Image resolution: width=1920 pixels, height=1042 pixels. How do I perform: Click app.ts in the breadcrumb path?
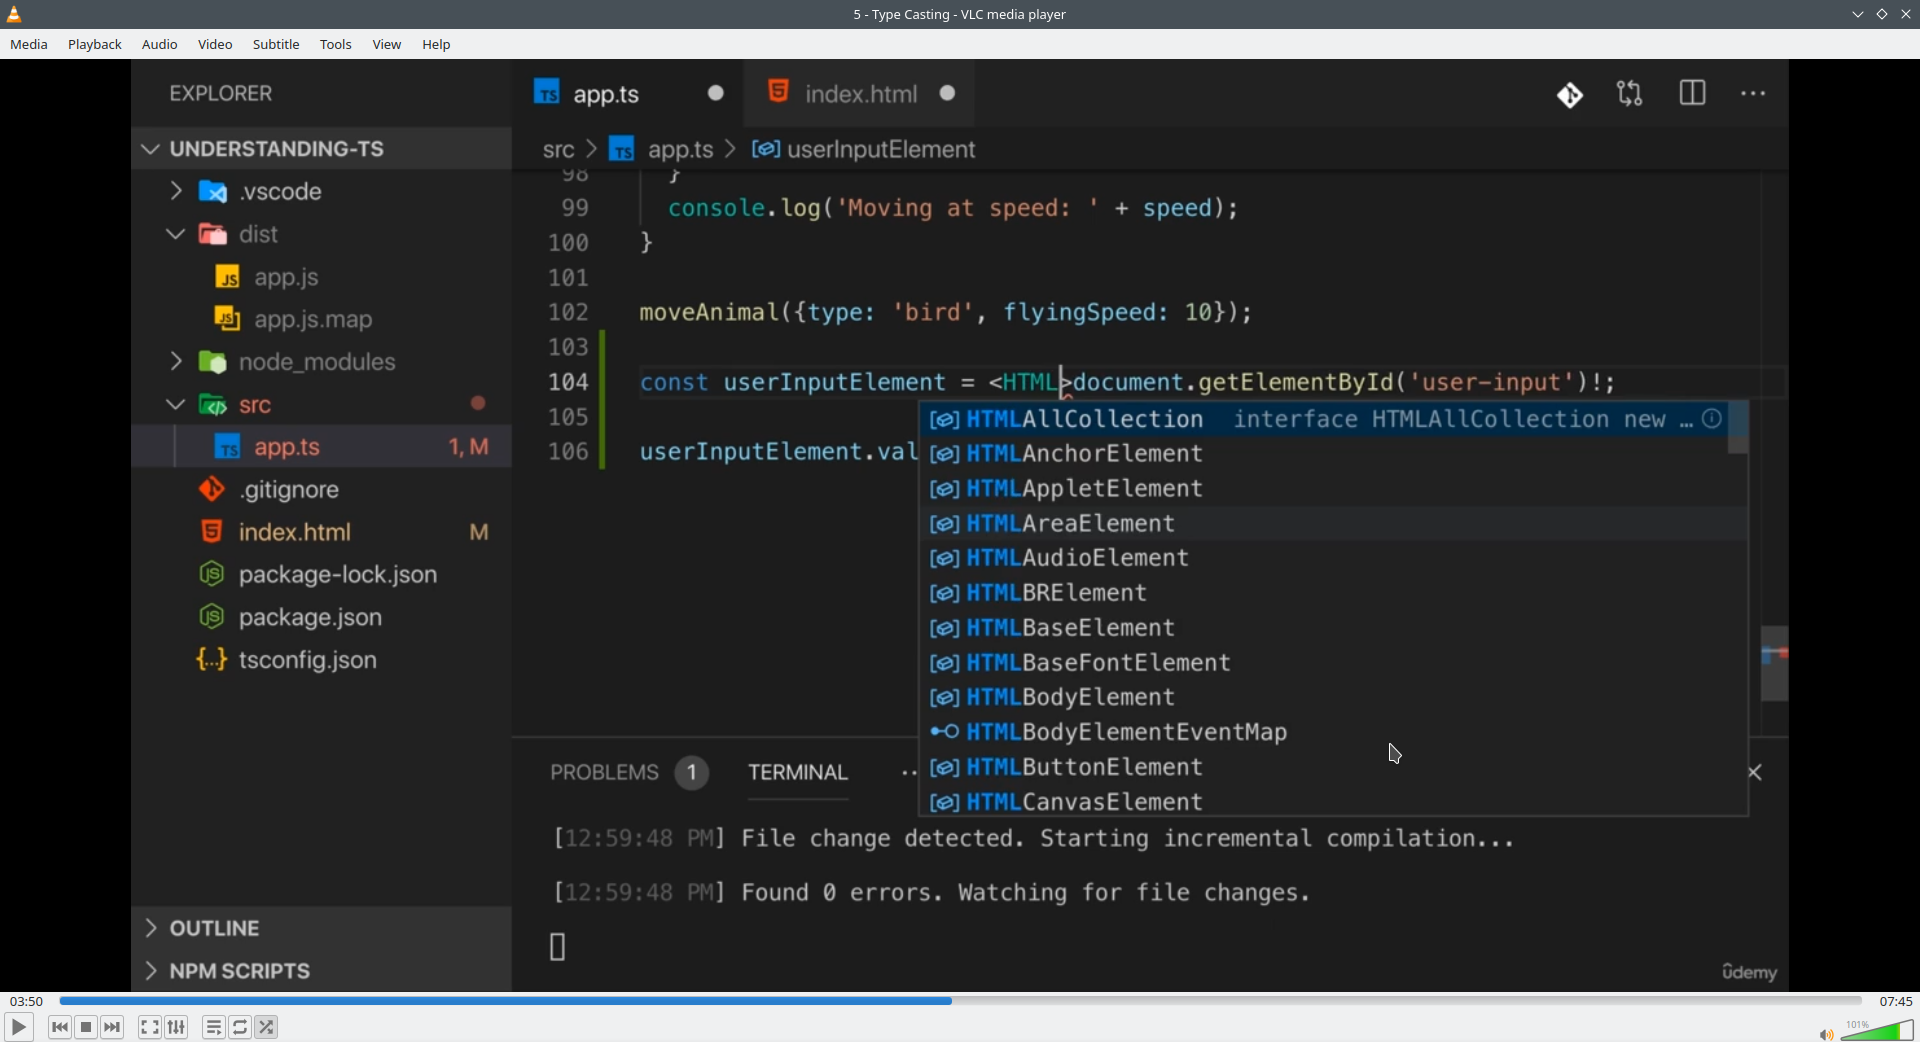(x=661, y=150)
